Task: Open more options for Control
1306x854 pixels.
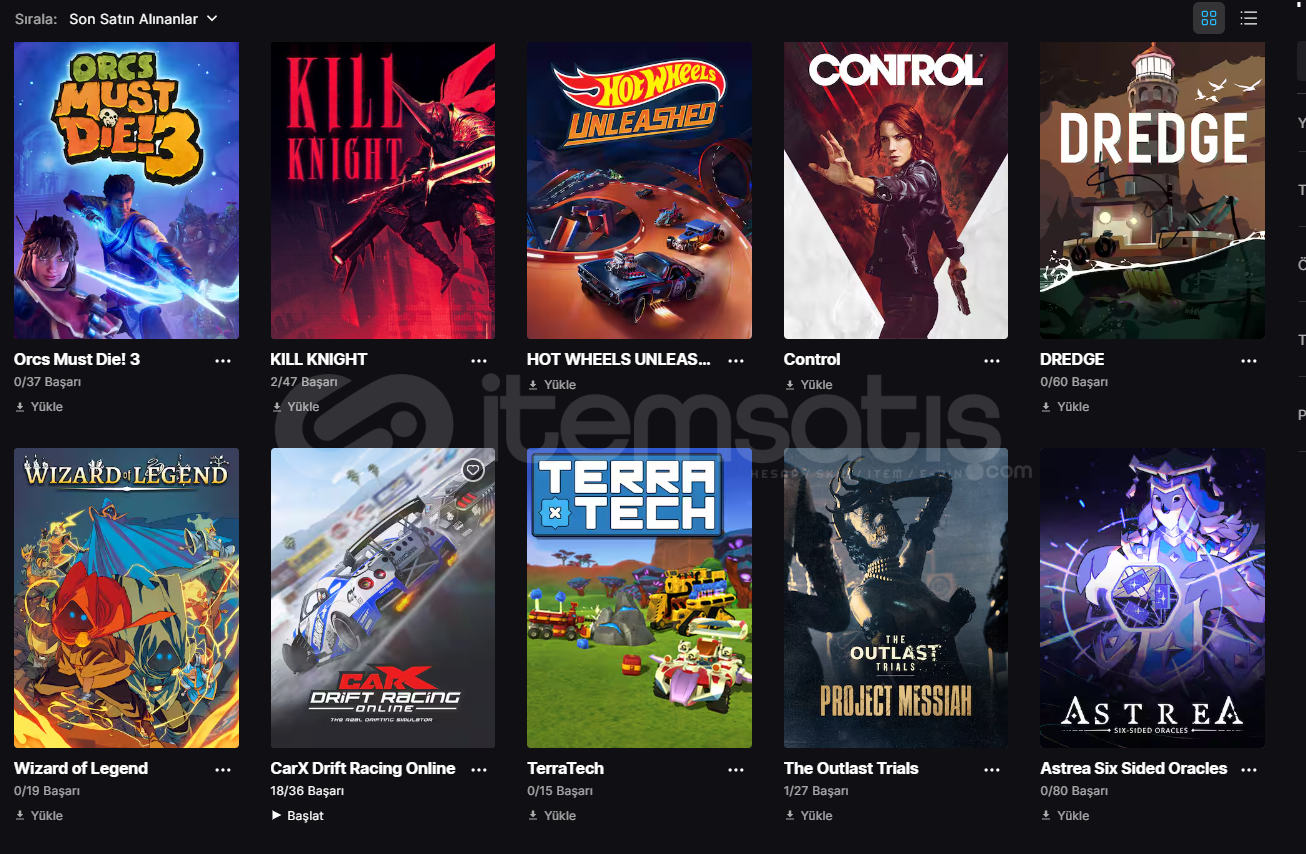Action: click(992, 361)
